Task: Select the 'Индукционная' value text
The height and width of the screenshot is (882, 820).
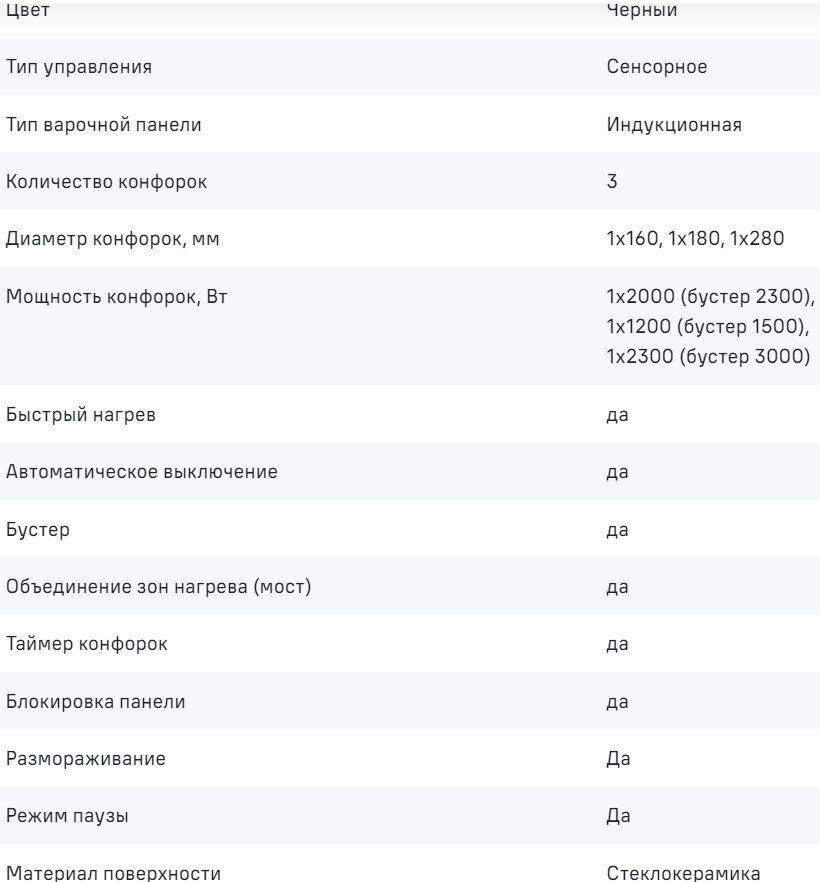Action: click(674, 125)
